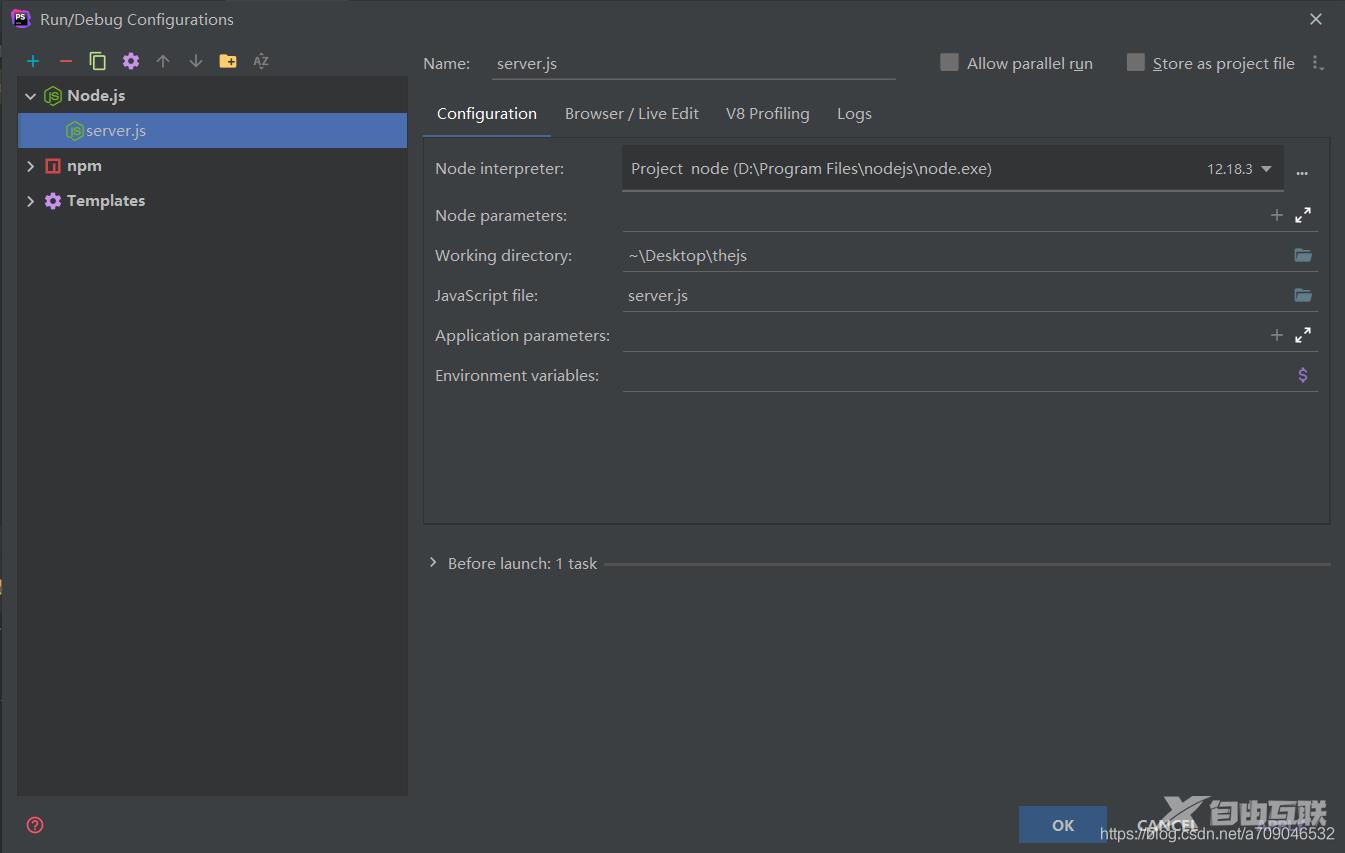Create a new folder for configurations
Viewport: 1345px width, 853px height.
(228, 61)
